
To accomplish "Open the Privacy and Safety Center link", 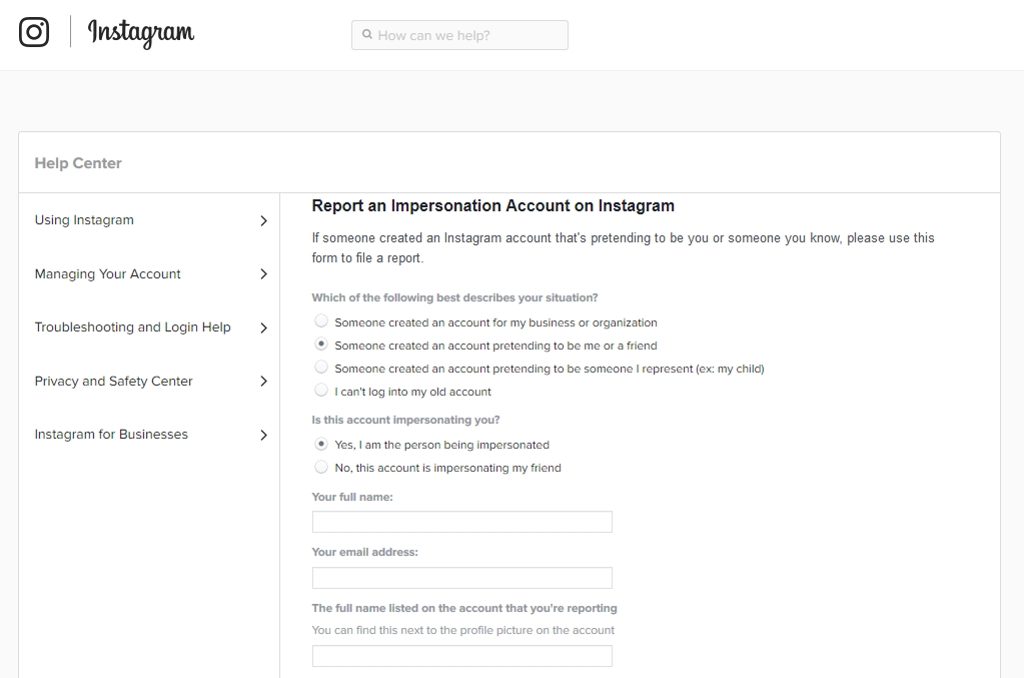I will pos(114,381).
